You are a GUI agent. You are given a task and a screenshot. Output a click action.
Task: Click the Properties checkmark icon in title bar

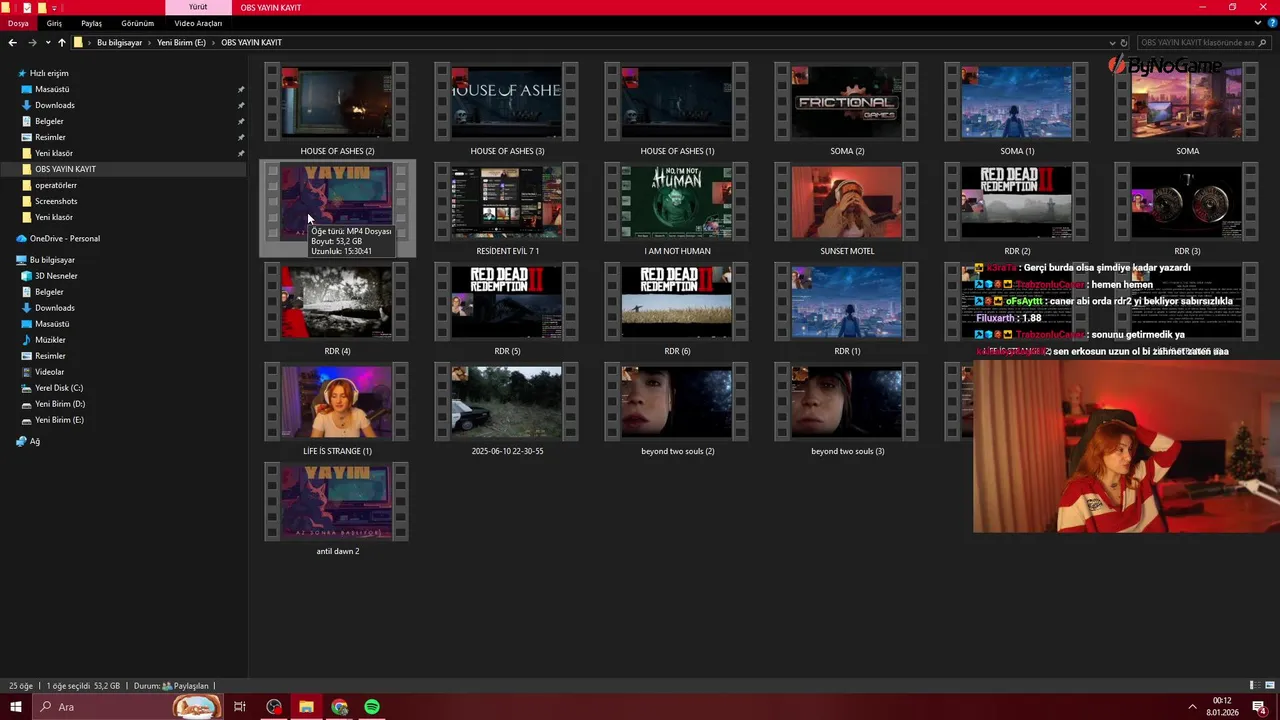pyautogui.click(x=27, y=7)
